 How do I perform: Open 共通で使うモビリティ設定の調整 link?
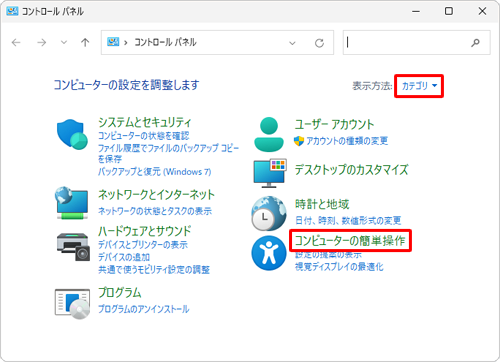tap(154, 269)
